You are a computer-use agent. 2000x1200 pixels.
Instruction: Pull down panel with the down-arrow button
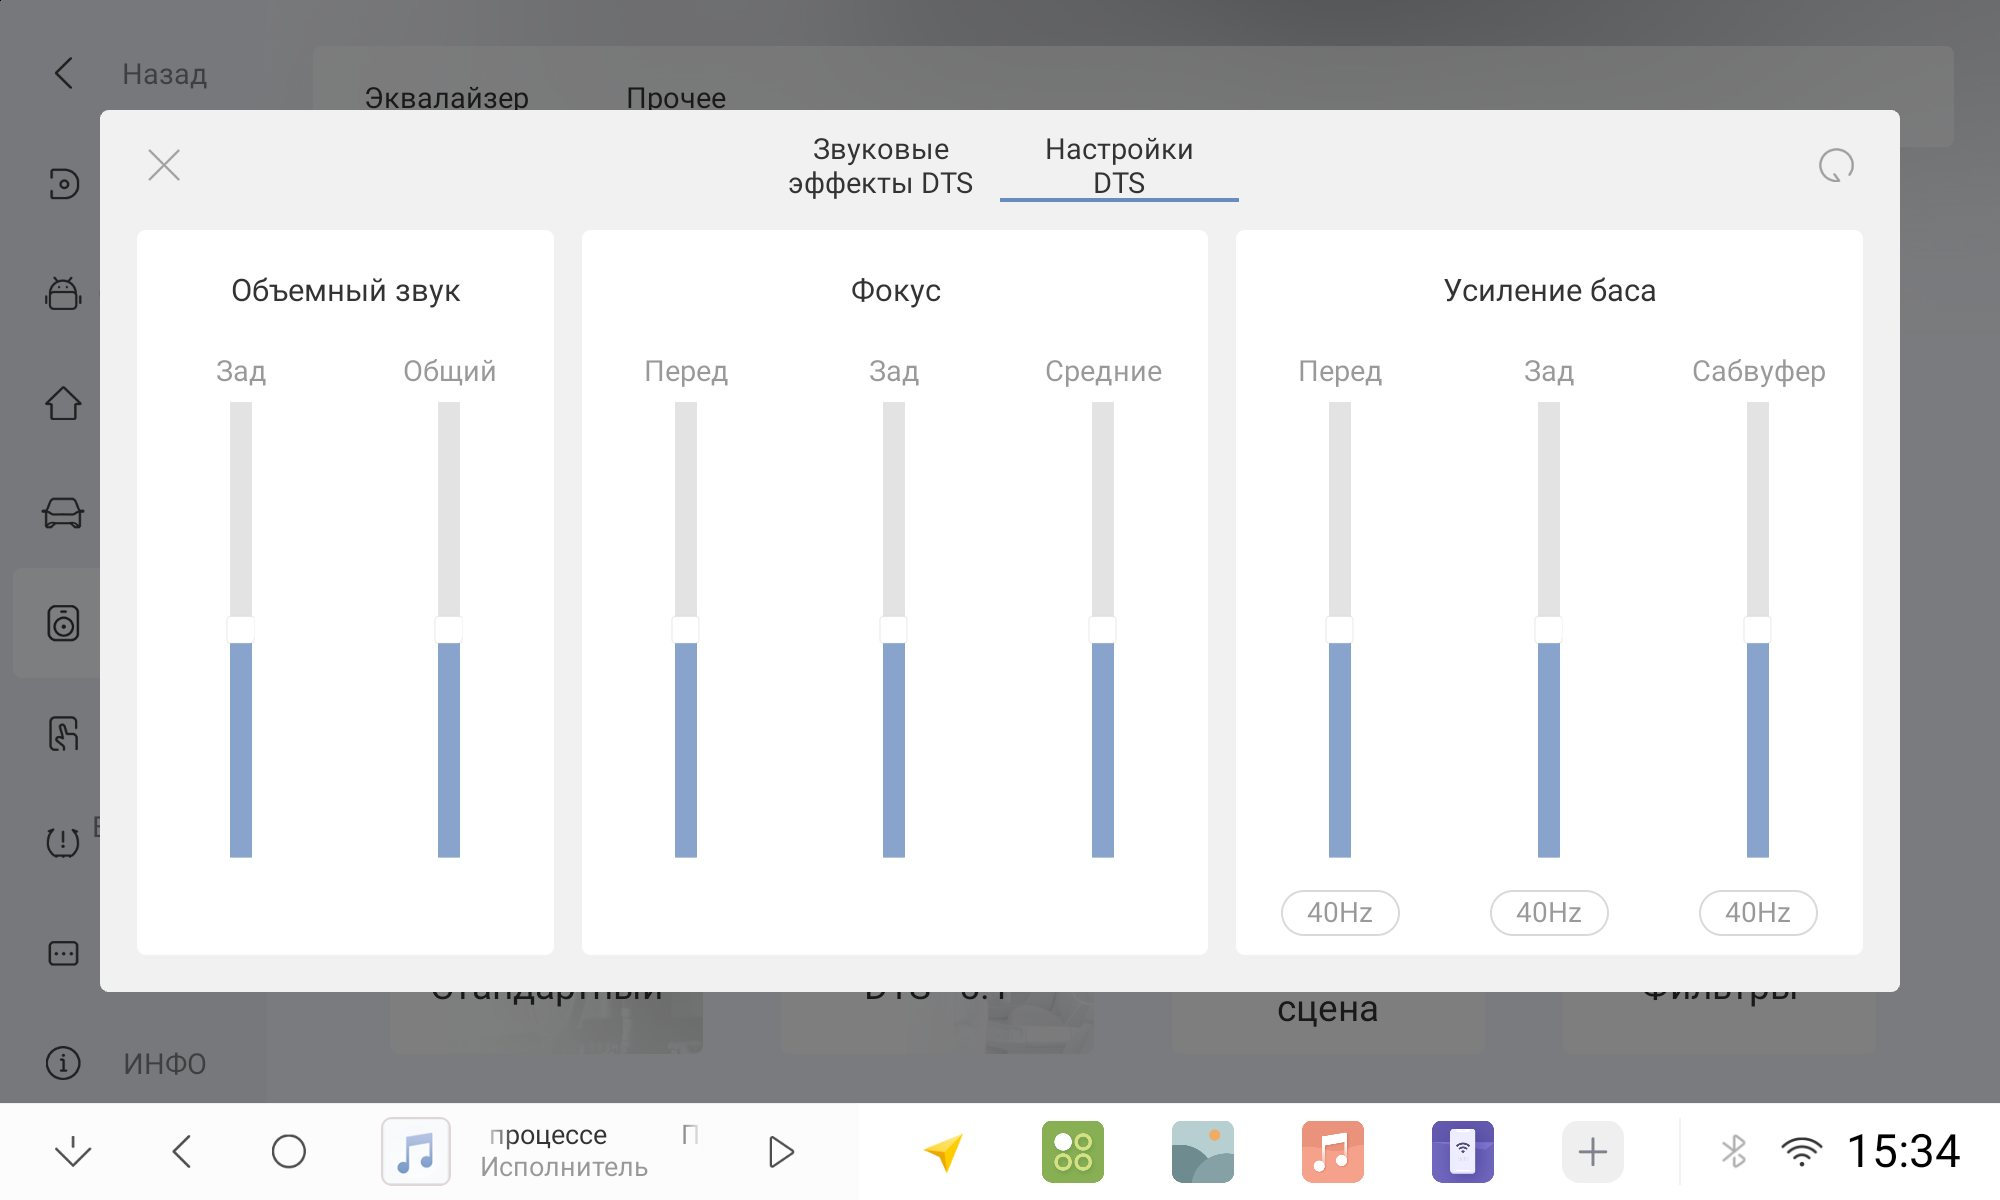coord(73,1152)
